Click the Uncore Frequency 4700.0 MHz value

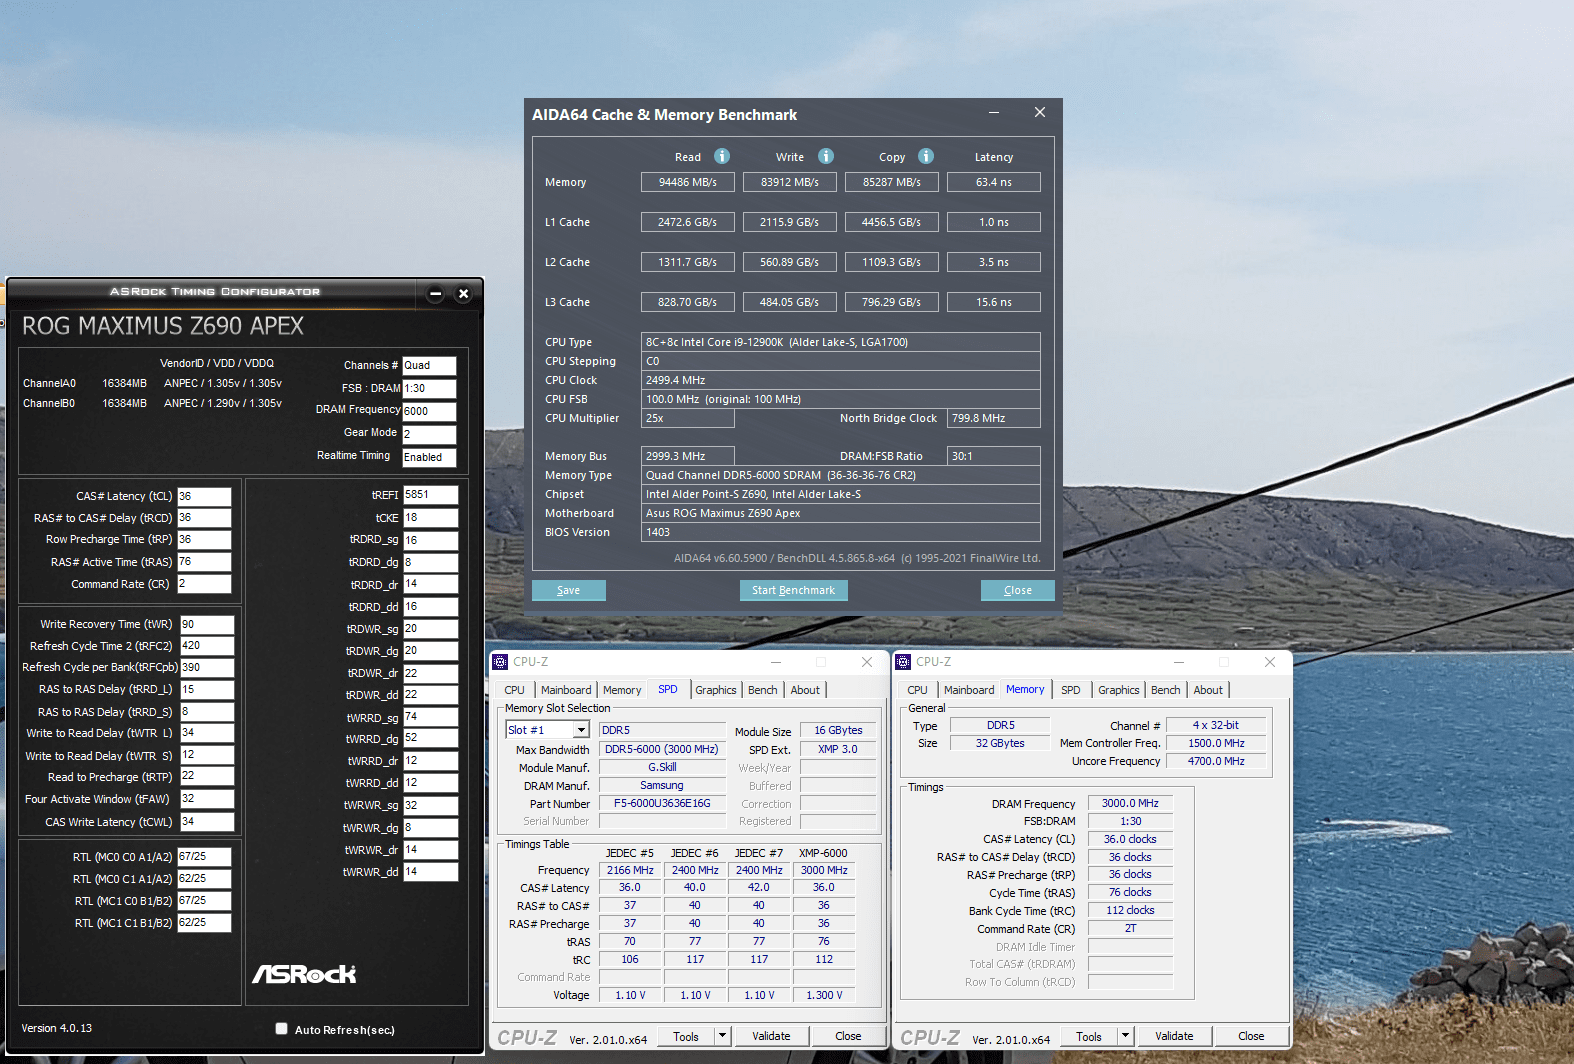point(1216,761)
